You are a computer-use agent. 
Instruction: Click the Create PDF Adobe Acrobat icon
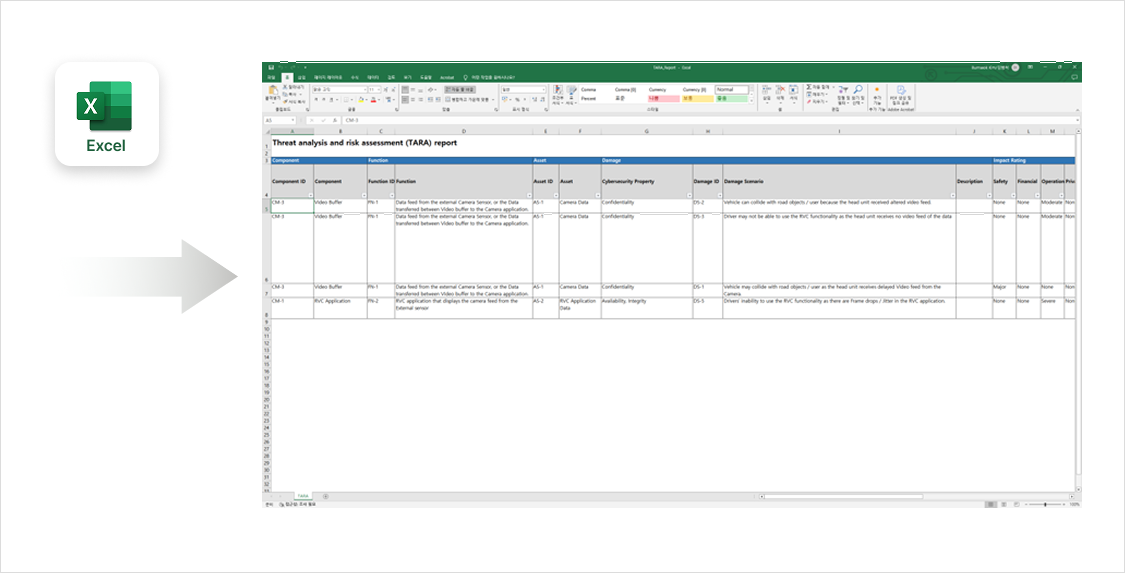(902, 92)
